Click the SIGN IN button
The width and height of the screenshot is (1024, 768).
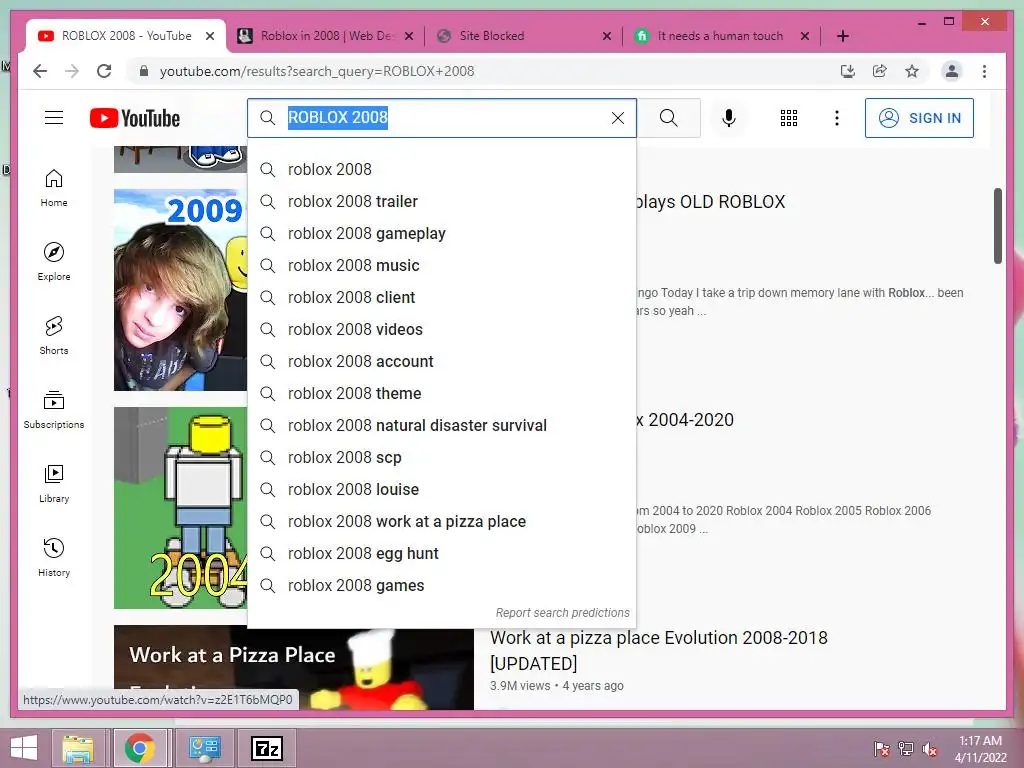(x=919, y=118)
